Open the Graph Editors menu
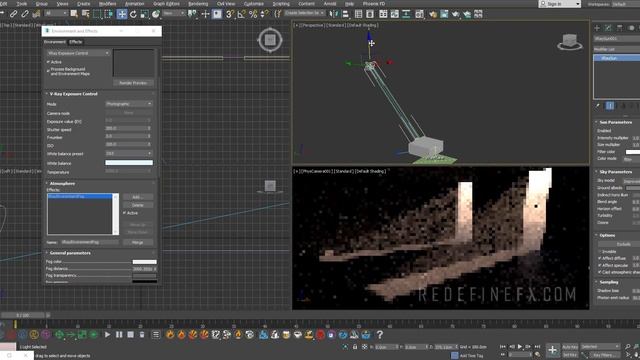The height and width of the screenshot is (360, 640). 166,4
